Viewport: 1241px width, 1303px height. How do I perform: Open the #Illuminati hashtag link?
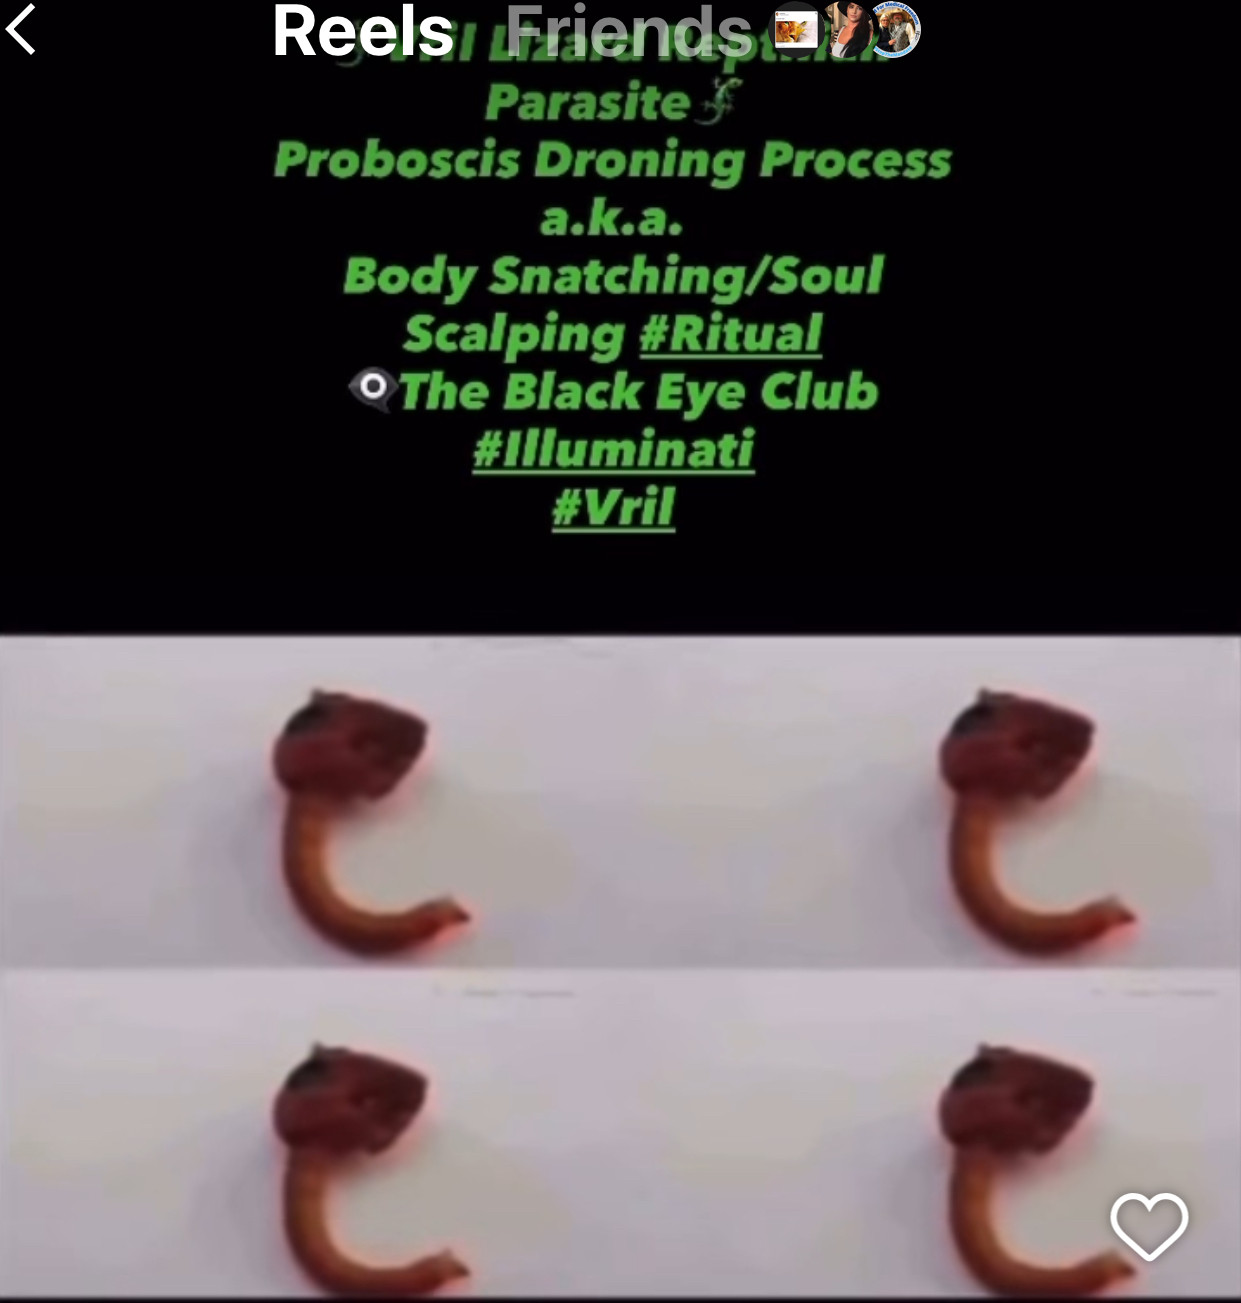pyautogui.click(x=613, y=448)
